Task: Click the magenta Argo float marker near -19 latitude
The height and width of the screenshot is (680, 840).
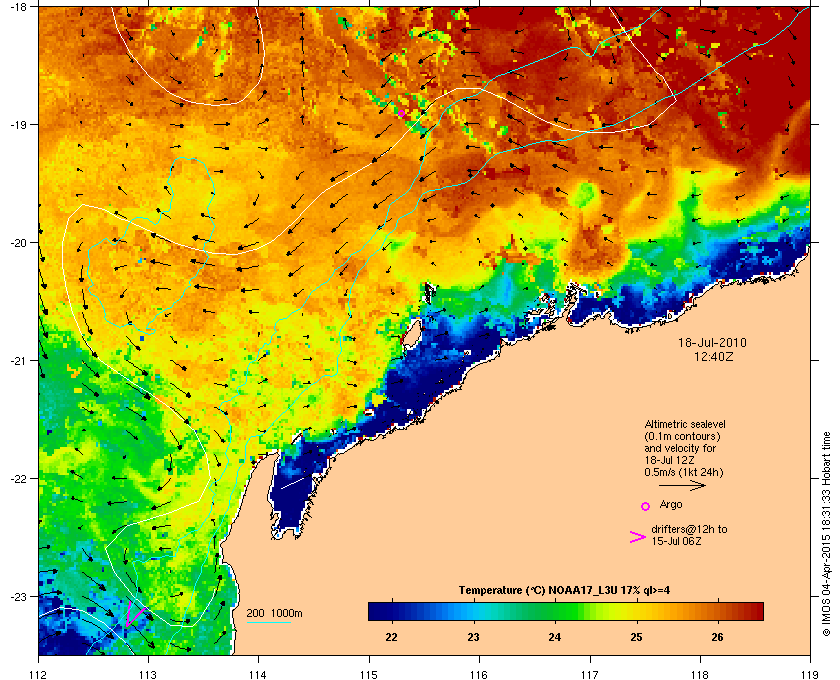Action: [401, 113]
